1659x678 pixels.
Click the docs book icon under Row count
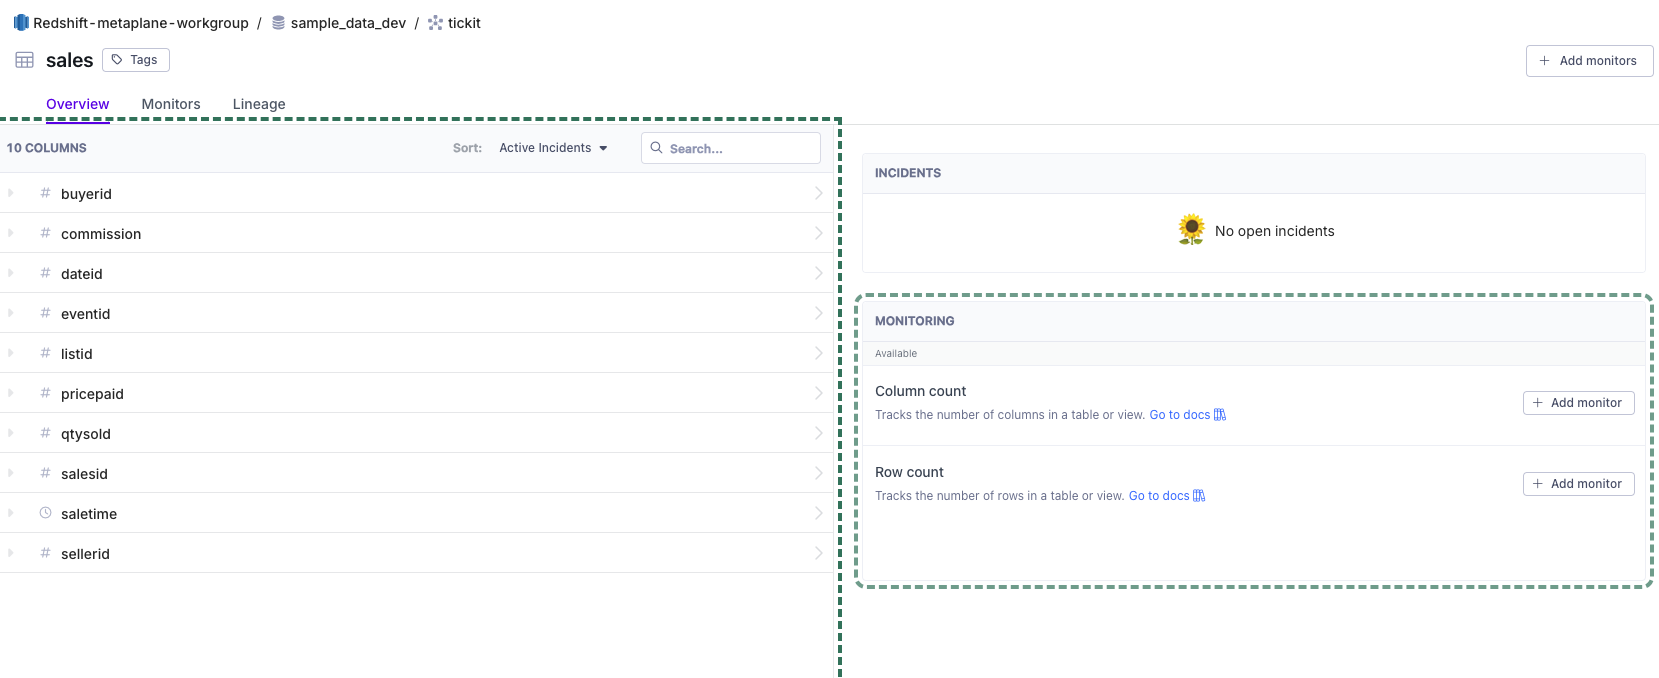[1199, 496]
